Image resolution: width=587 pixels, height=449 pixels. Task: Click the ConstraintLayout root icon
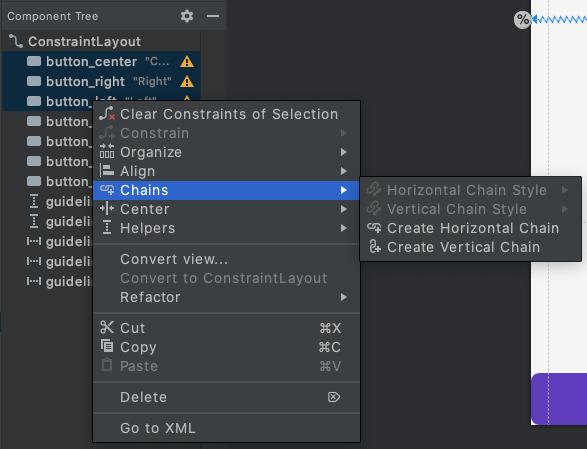click(x=16, y=41)
